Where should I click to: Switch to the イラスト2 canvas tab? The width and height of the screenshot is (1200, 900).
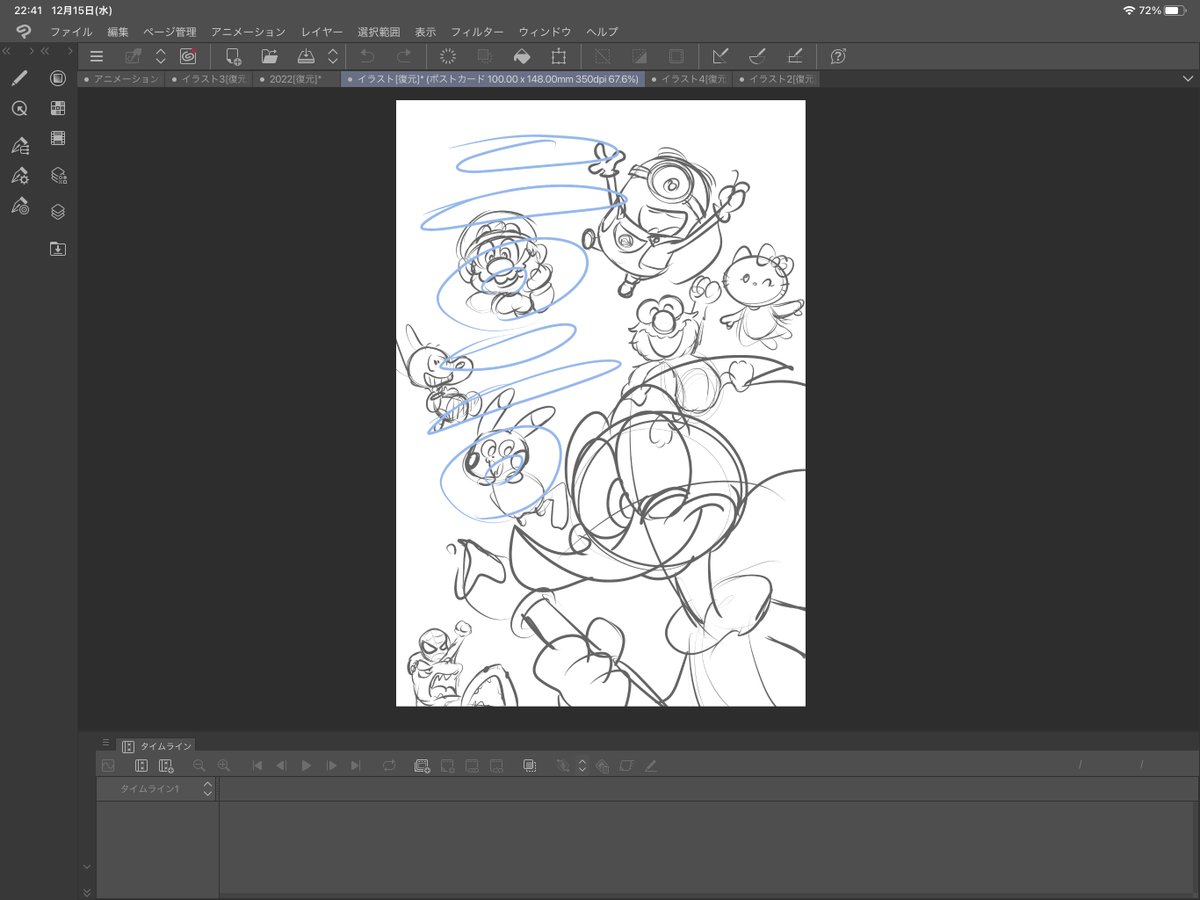[777, 79]
